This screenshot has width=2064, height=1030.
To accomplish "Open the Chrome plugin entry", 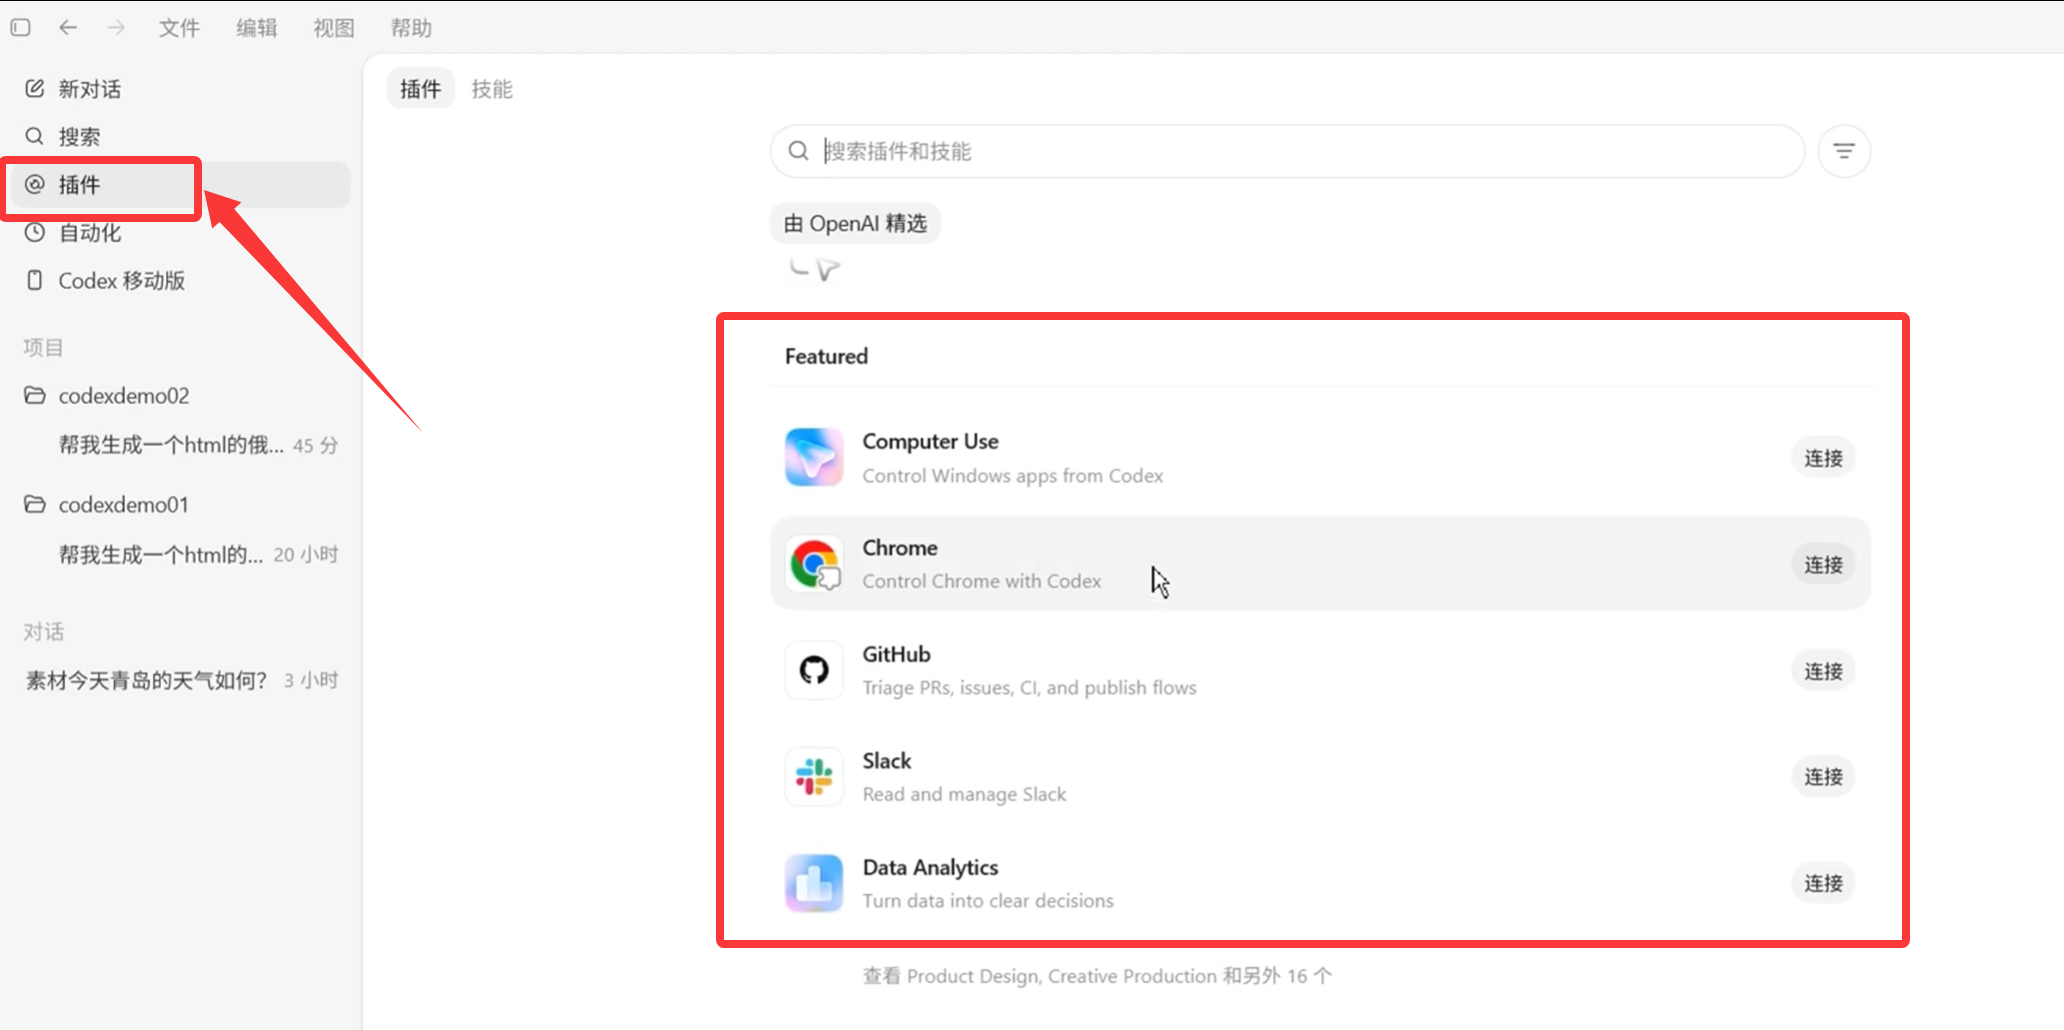I will click(x=1320, y=564).
